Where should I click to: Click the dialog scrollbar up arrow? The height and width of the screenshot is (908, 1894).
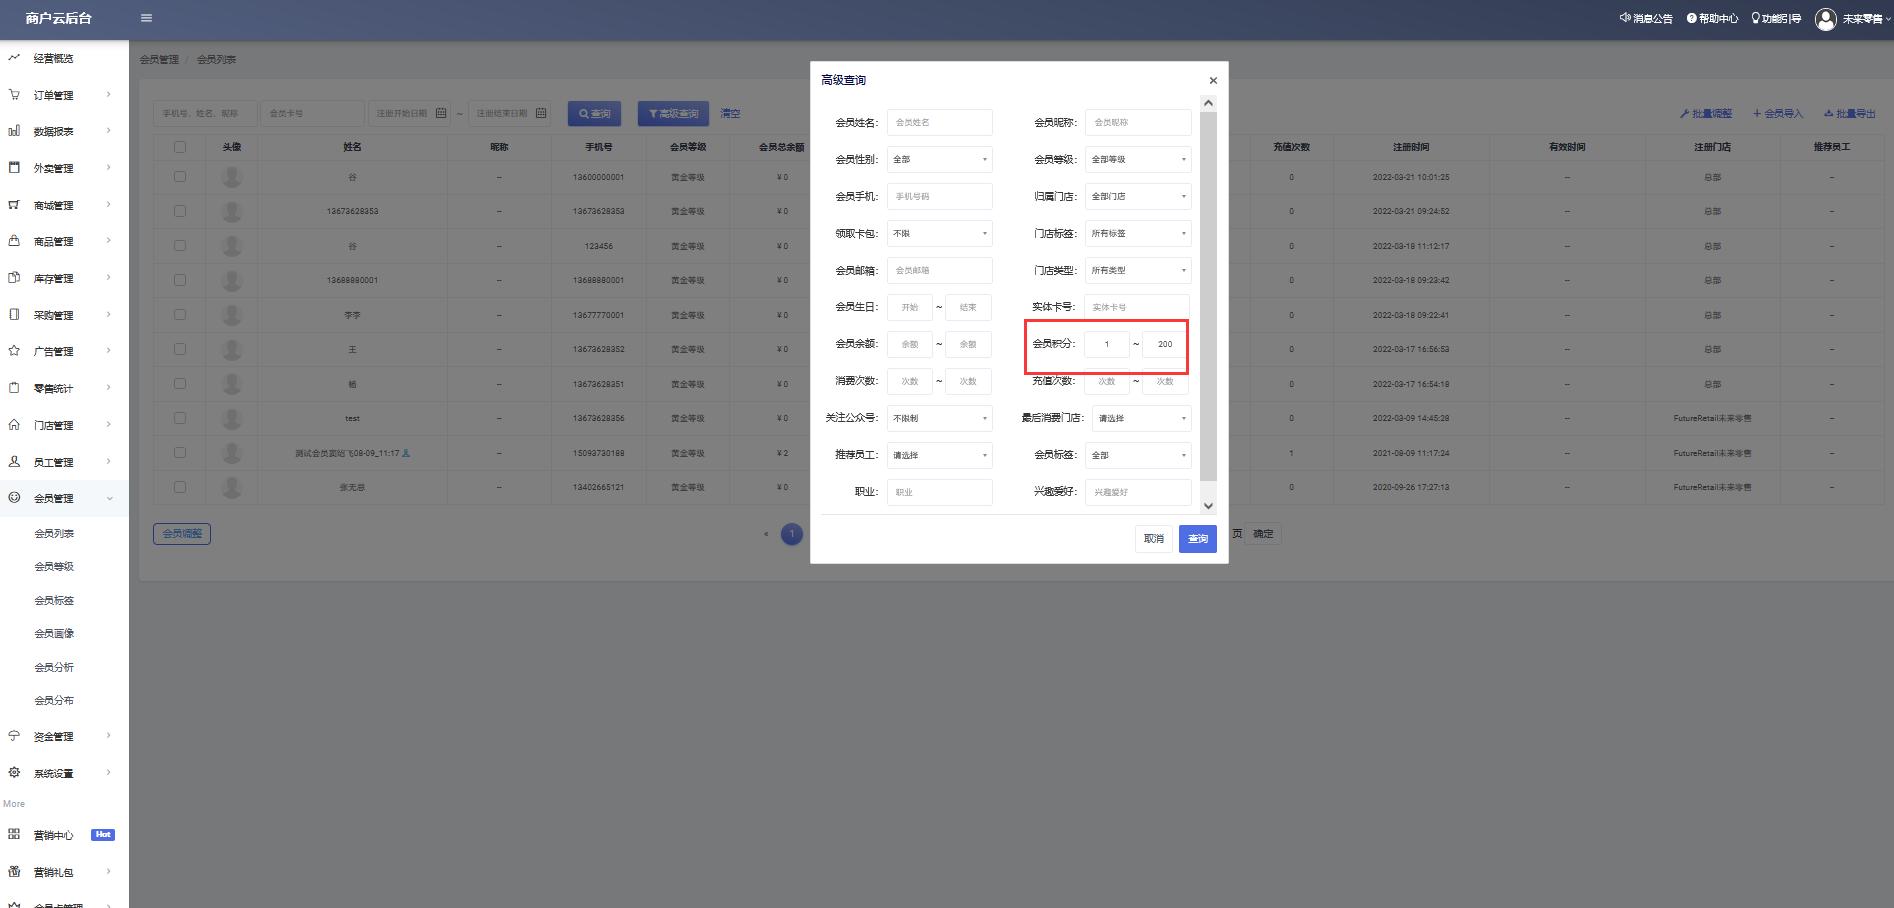pyautogui.click(x=1208, y=103)
